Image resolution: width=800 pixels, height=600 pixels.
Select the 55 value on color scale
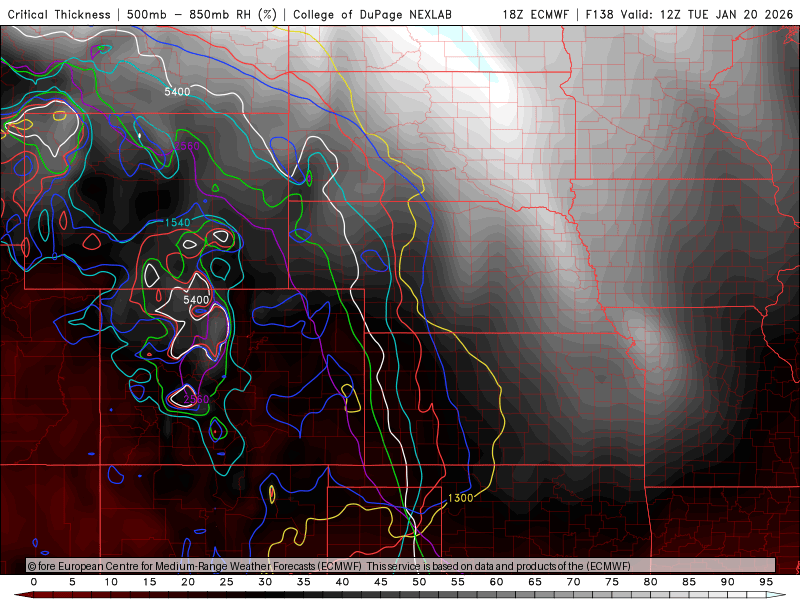point(458,582)
